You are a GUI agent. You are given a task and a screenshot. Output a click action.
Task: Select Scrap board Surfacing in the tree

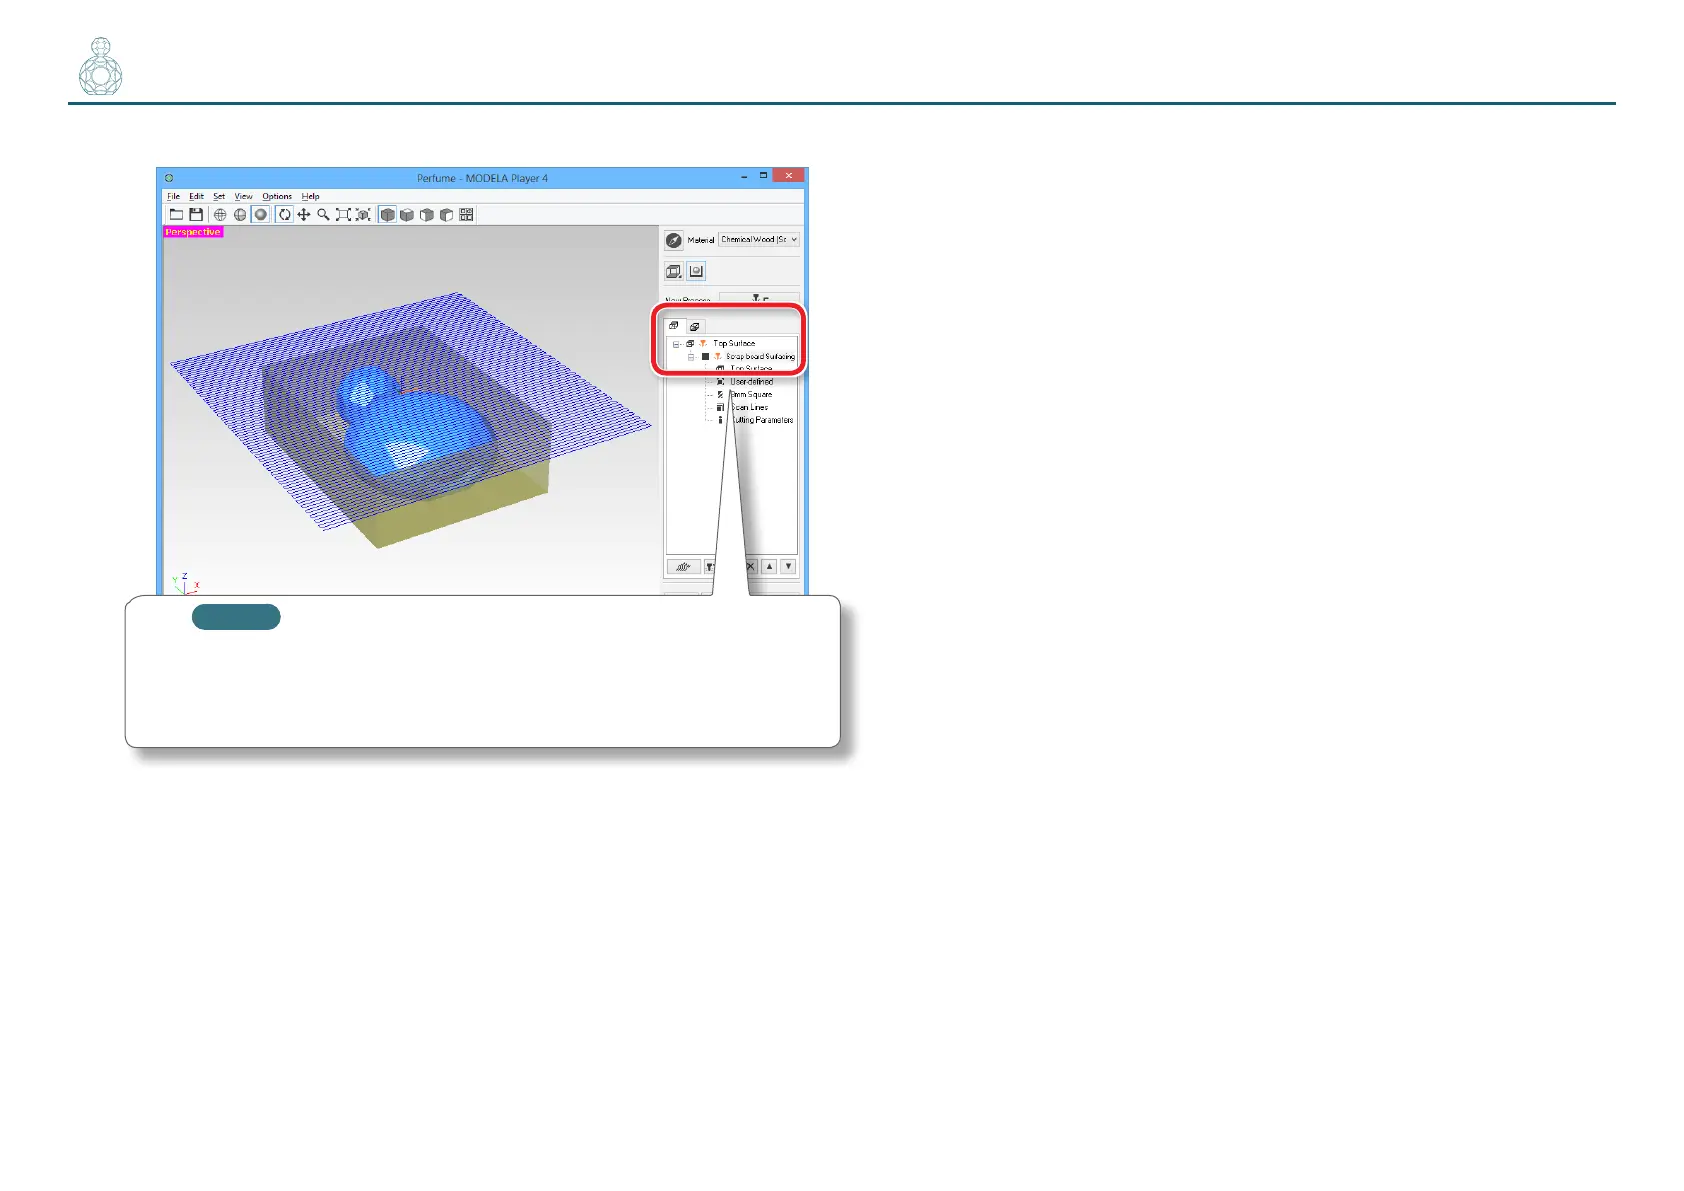[760, 357]
